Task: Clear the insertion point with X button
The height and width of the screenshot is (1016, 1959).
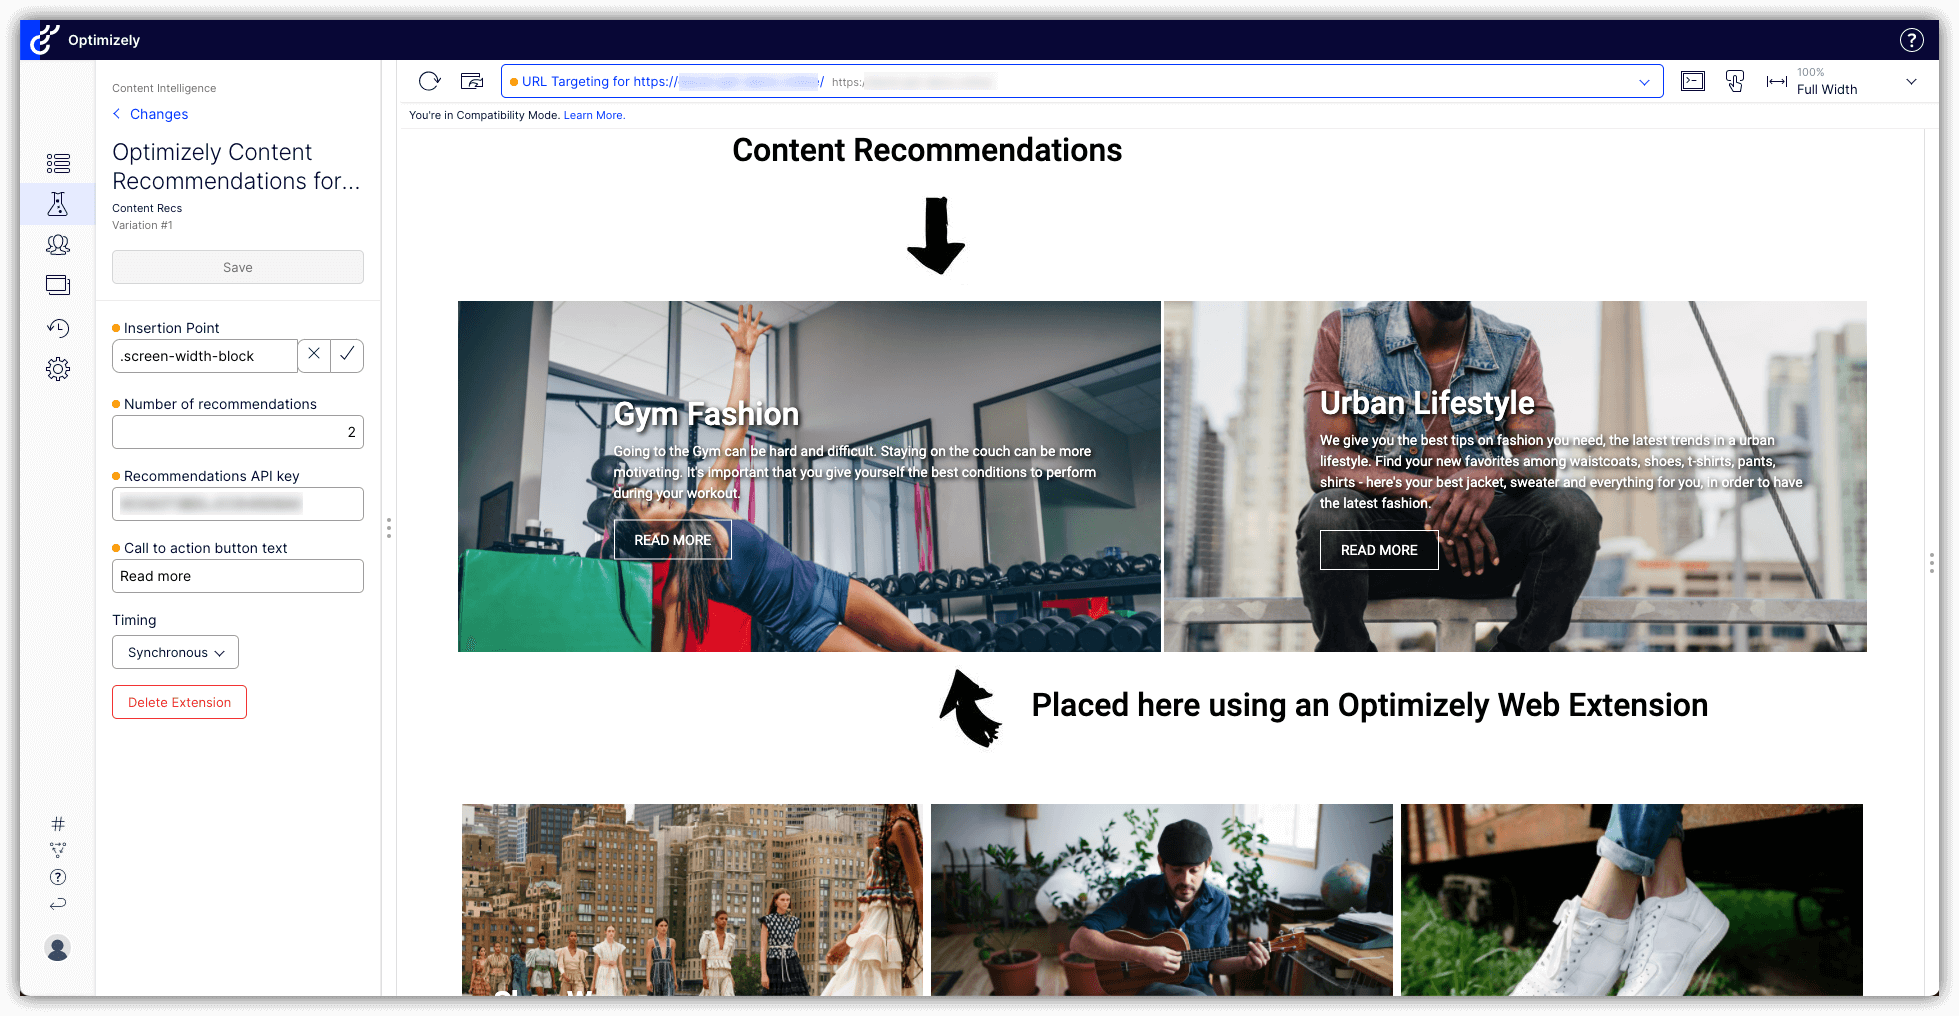Action: tap(314, 355)
